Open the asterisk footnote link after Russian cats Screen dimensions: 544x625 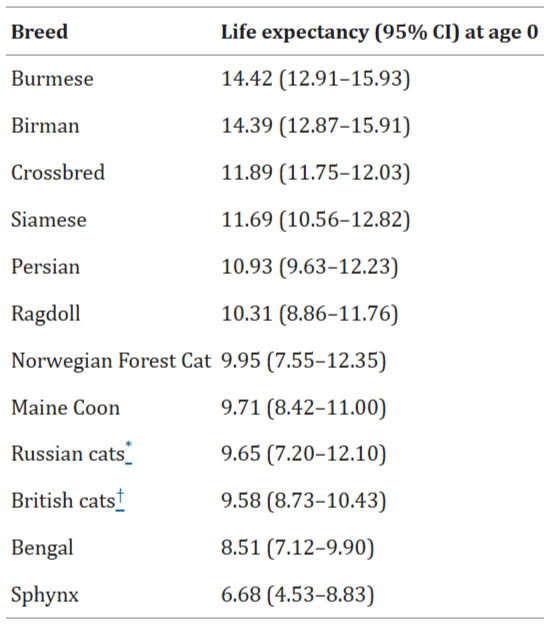click(129, 452)
